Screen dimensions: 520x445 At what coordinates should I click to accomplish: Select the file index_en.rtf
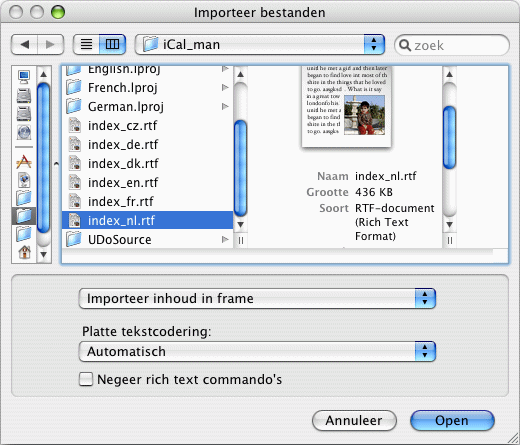pyautogui.click(x=147, y=183)
